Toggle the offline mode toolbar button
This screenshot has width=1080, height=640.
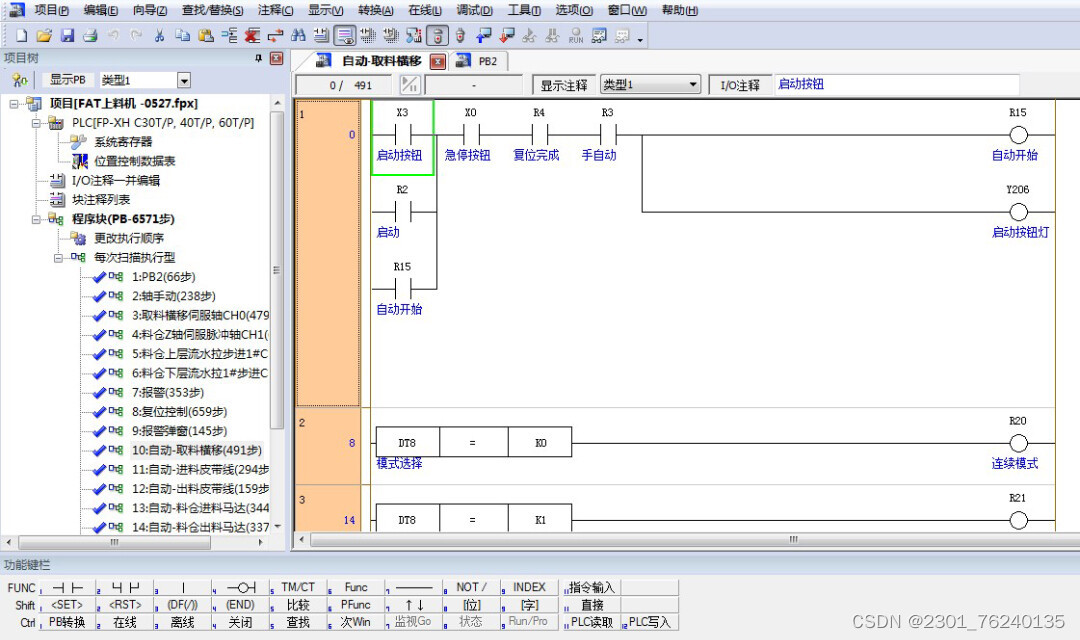[437, 35]
